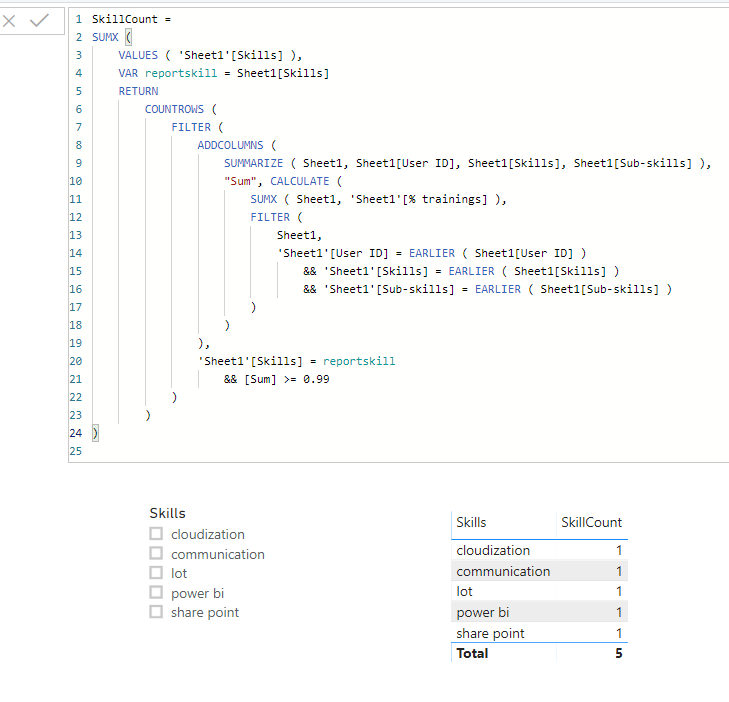Viewport: 729px width, 702px height.
Task: Place cursor on empty line 25
Action: (400, 451)
